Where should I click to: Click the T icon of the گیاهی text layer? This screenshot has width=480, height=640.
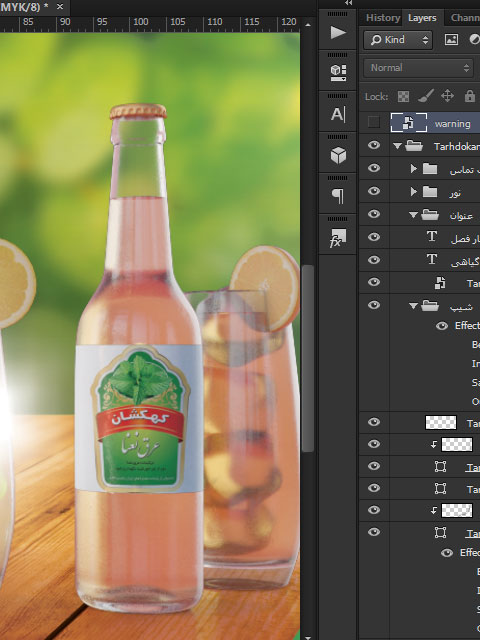pyautogui.click(x=432, y=259)
